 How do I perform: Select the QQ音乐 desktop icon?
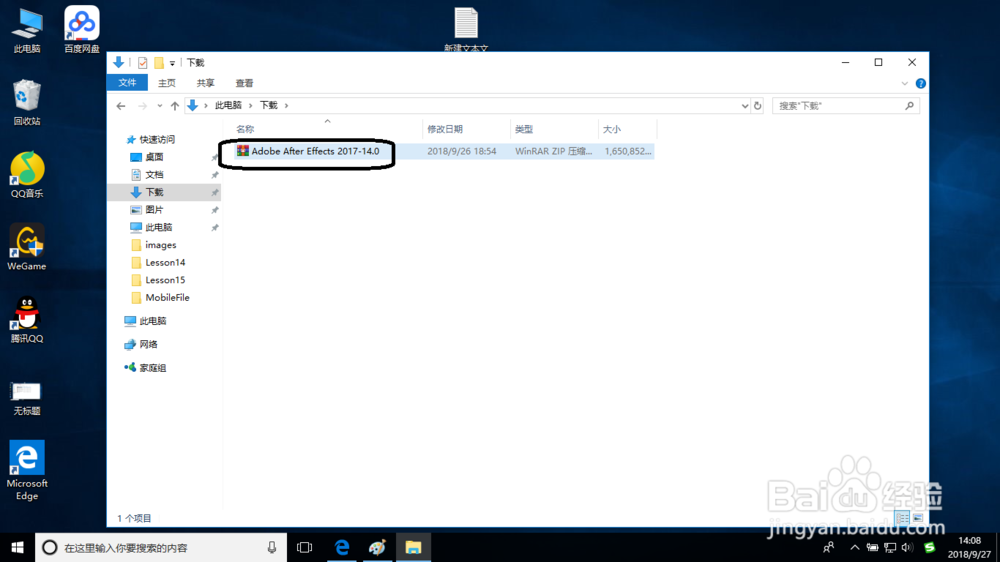click(27, 175)
